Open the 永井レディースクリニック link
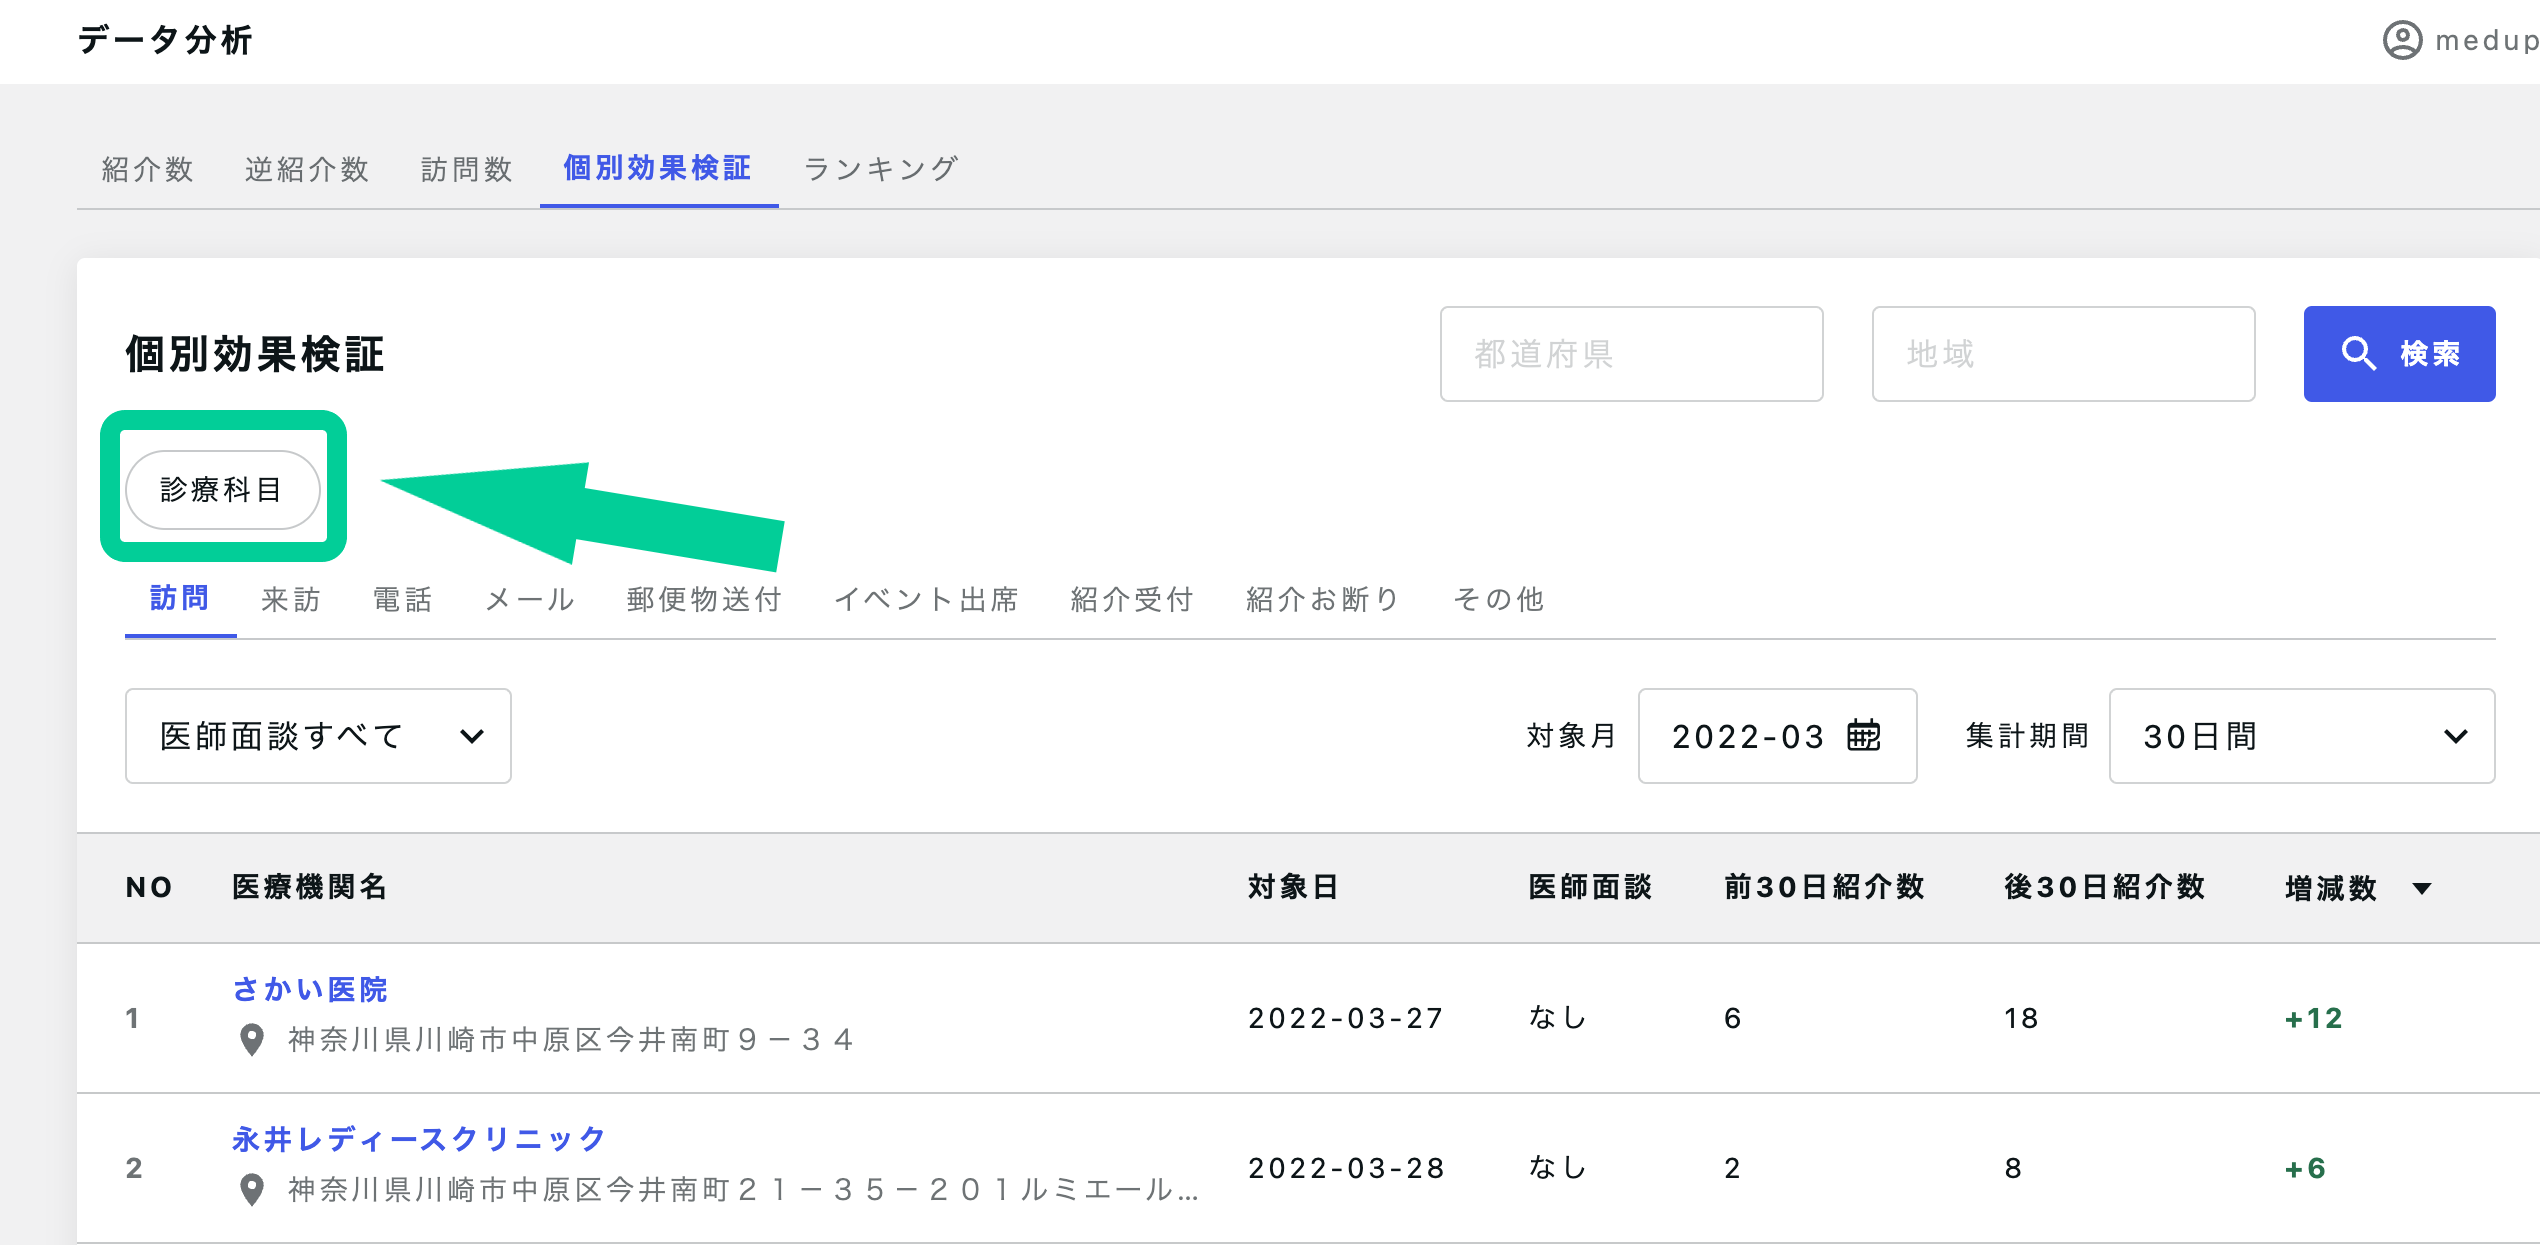The height and width of the screenshot is (1245, 2540). [x=419, y=1138]
